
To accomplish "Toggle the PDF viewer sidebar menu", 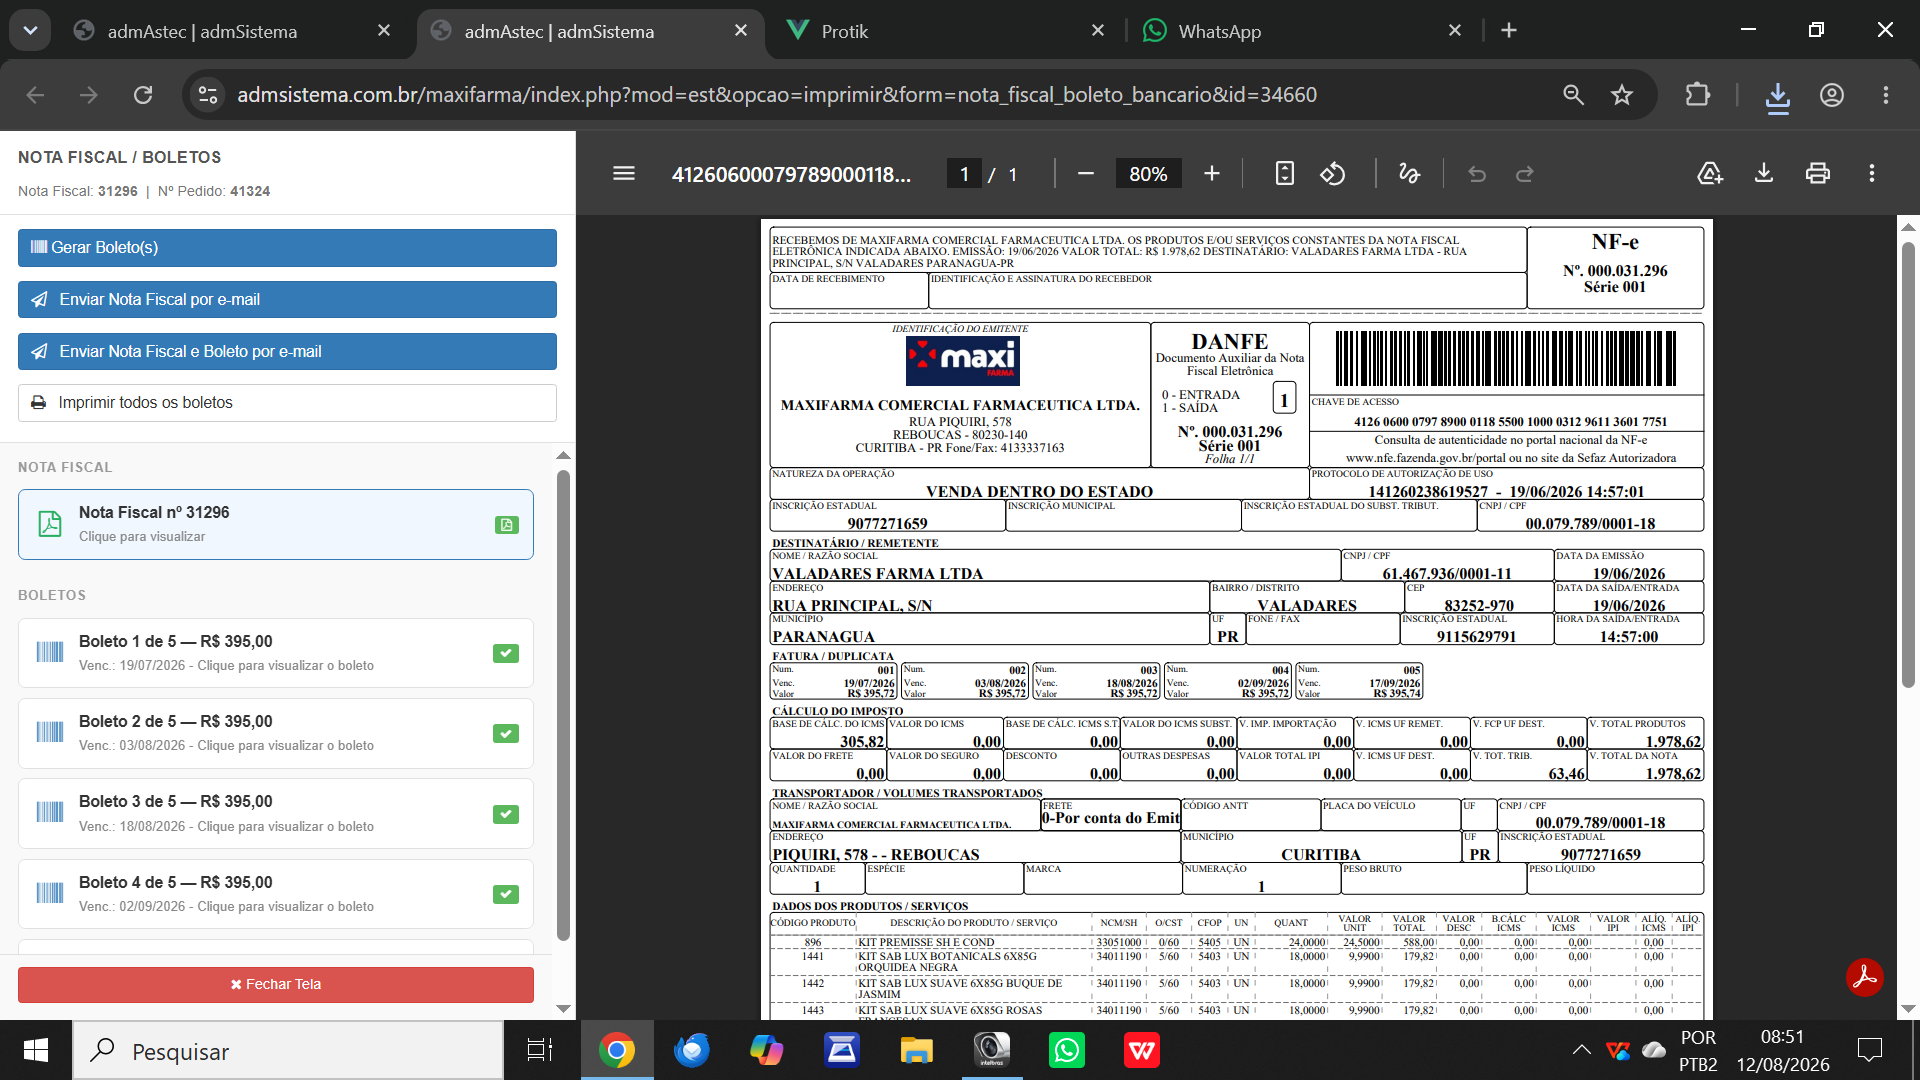I will 624,174.
